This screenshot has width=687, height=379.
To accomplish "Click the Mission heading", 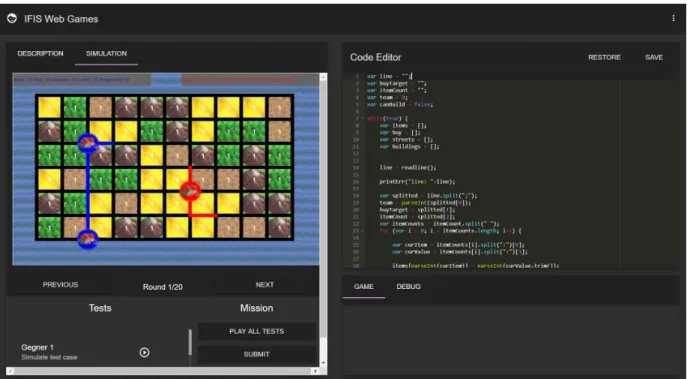I will 256,308.
